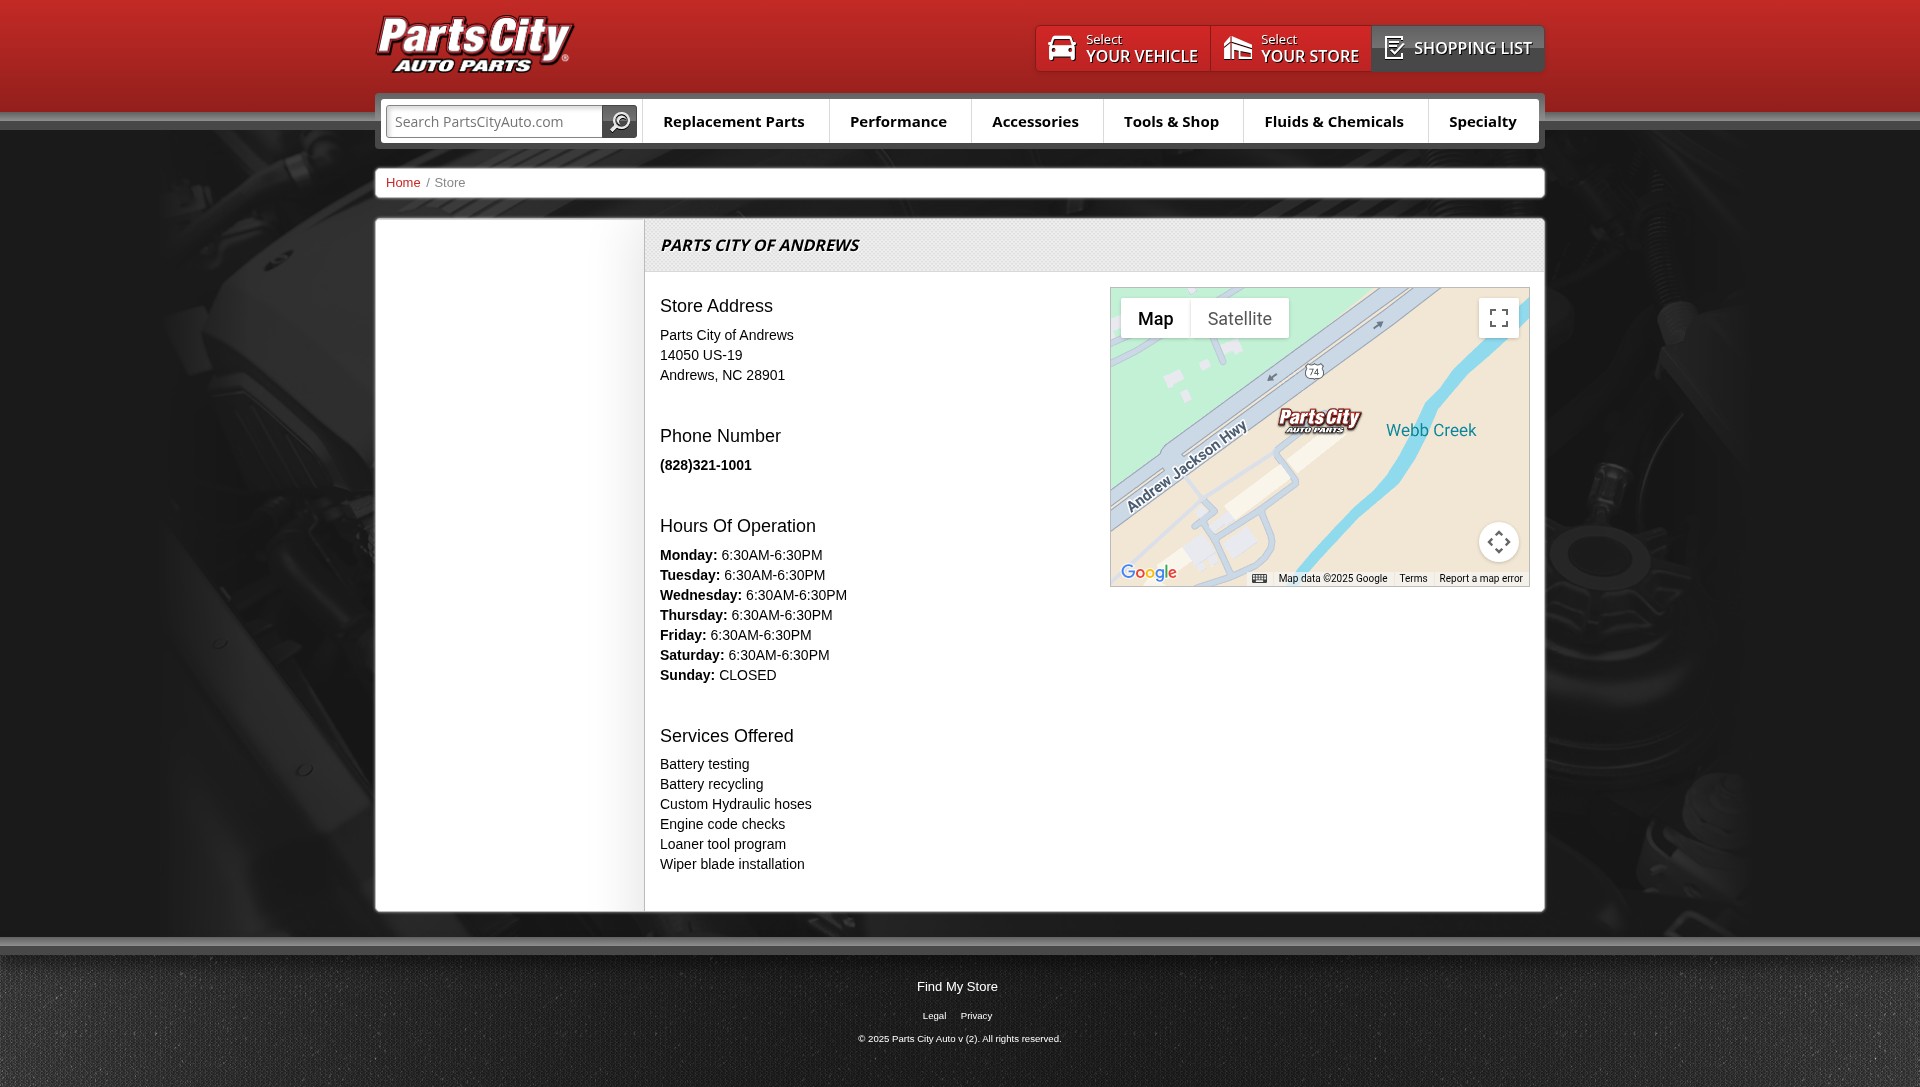Click Select Your Vehicle button
The image size is (1920, 1087).
(1122, 48)
